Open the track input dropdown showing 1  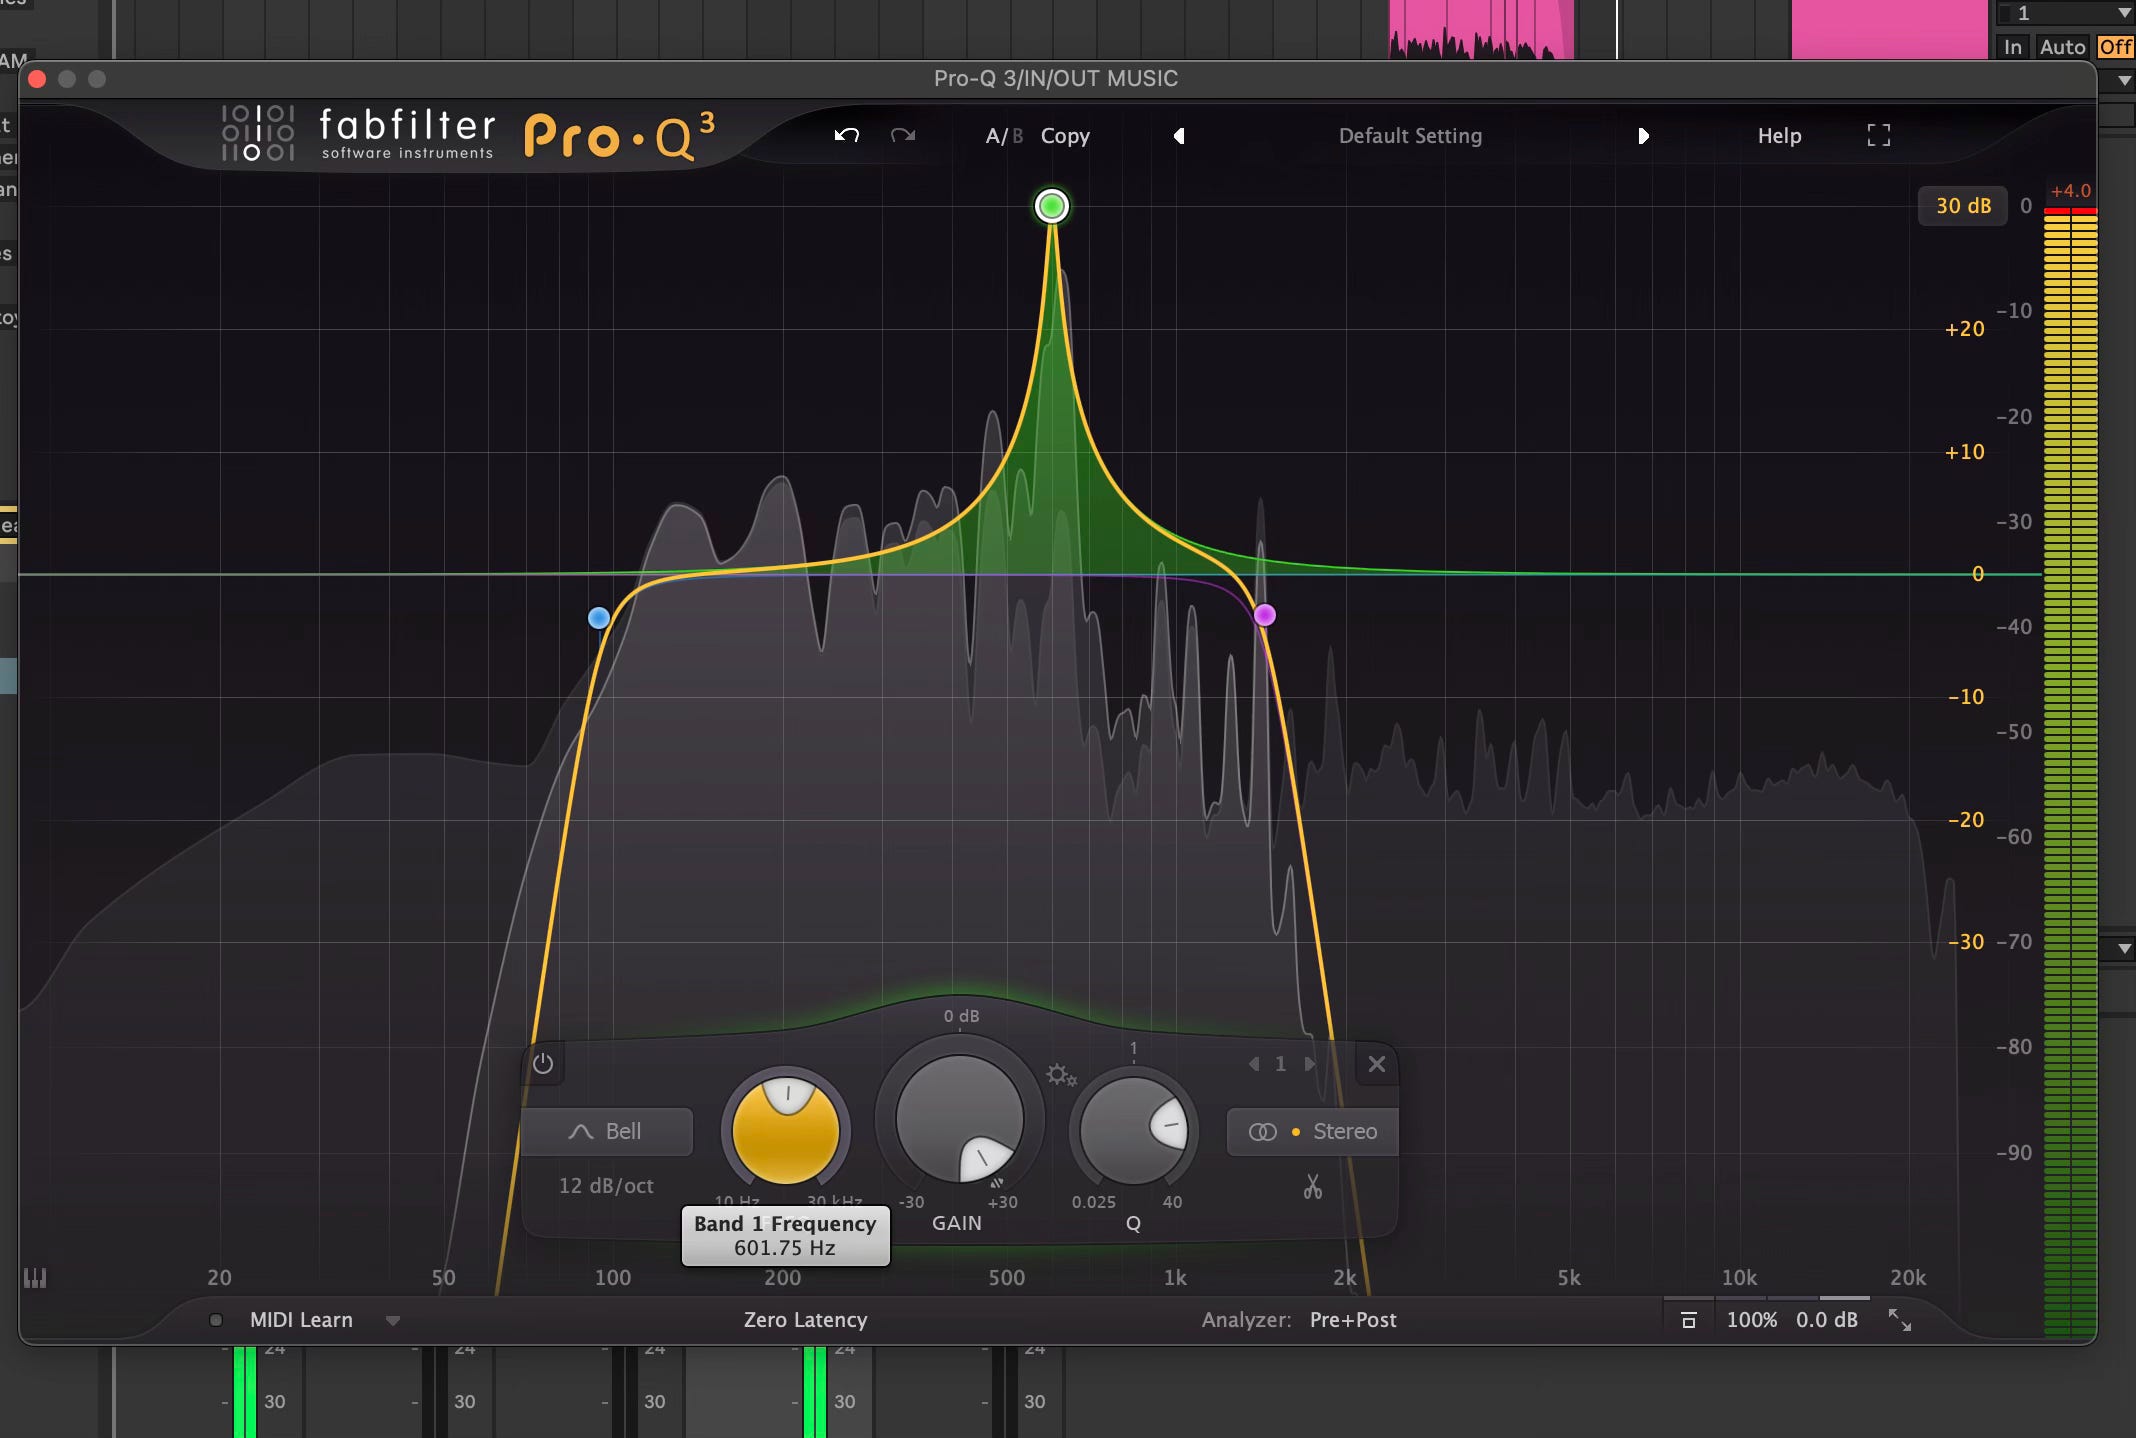[2065, 13]
